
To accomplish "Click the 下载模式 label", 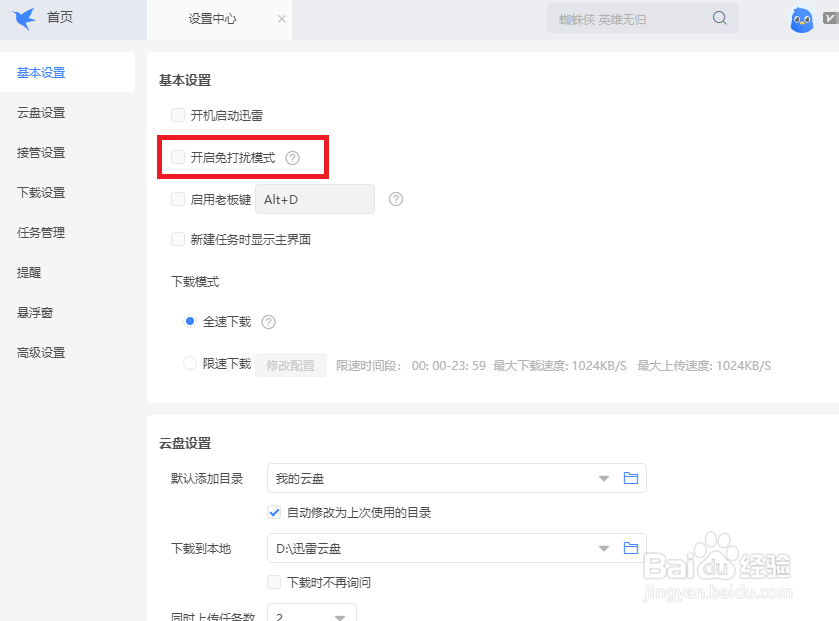I will (x=195, y=282).
